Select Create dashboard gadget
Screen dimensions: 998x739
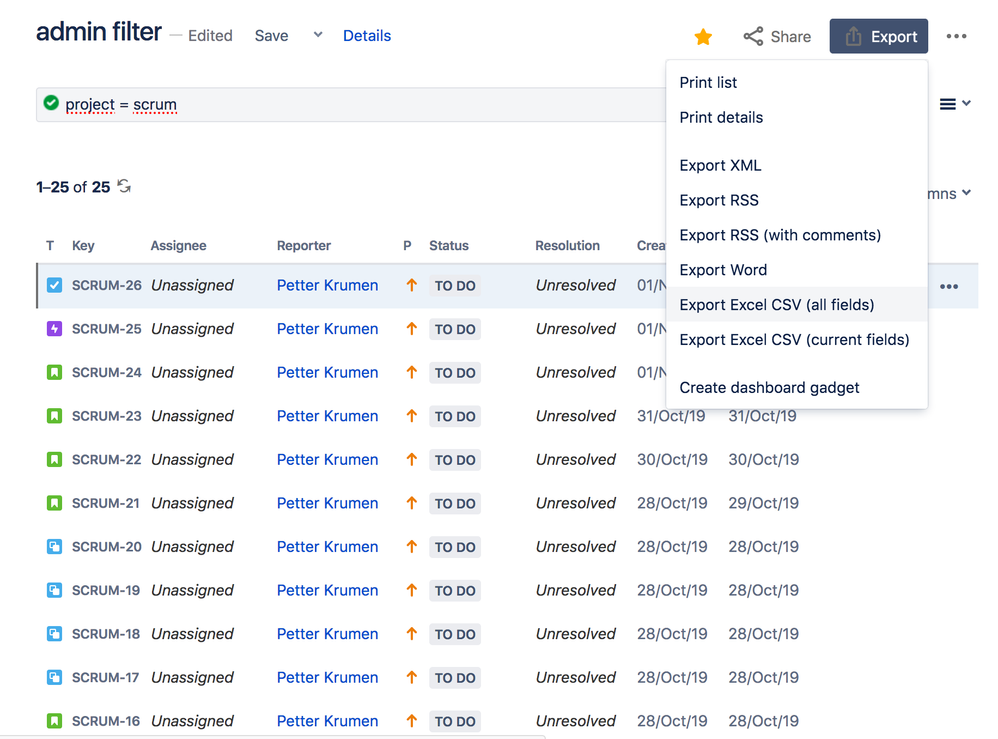click(x=769, y=387)
